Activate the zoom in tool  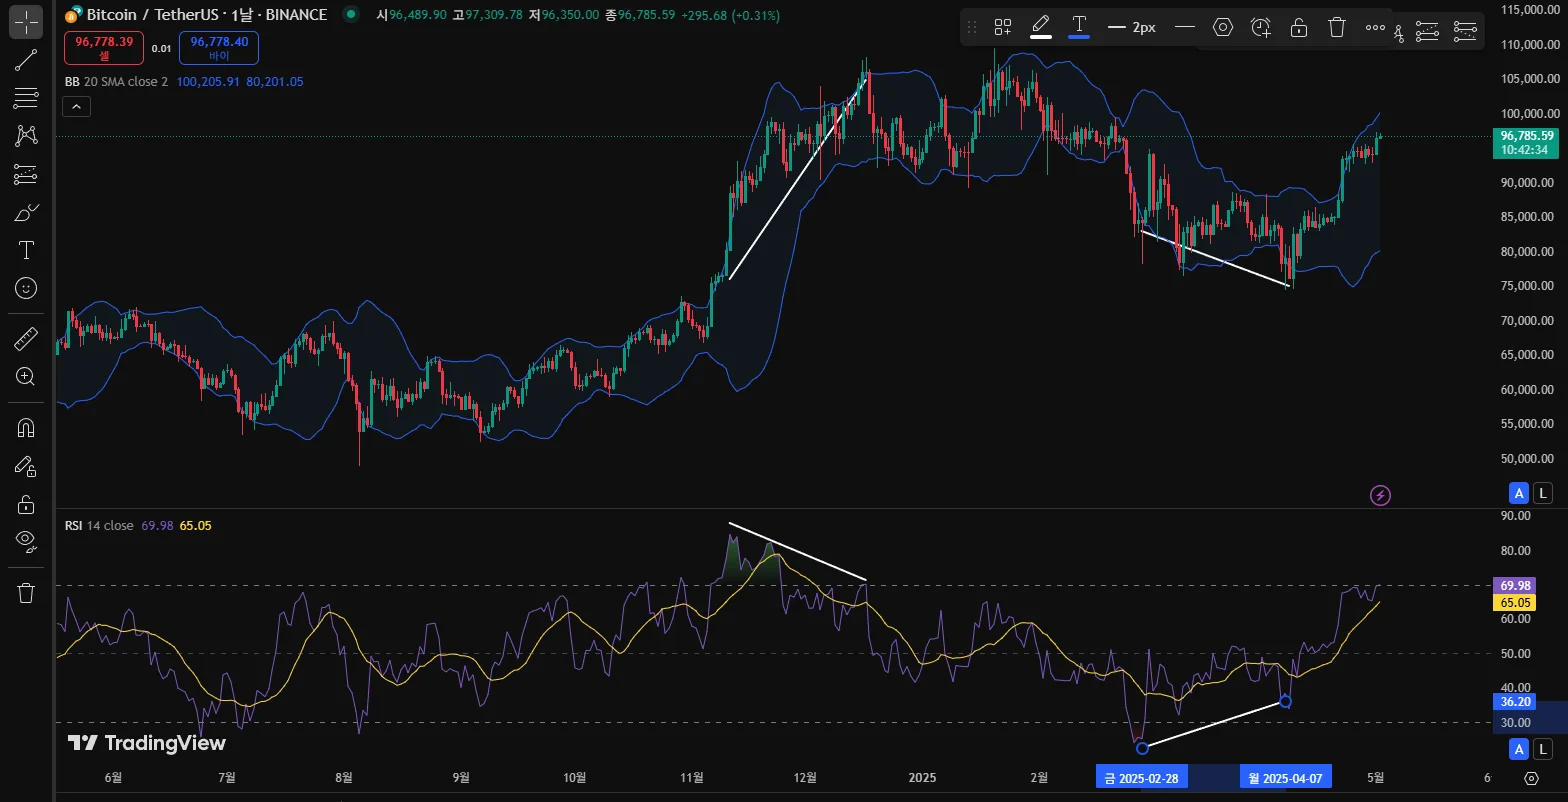(26, 377)
